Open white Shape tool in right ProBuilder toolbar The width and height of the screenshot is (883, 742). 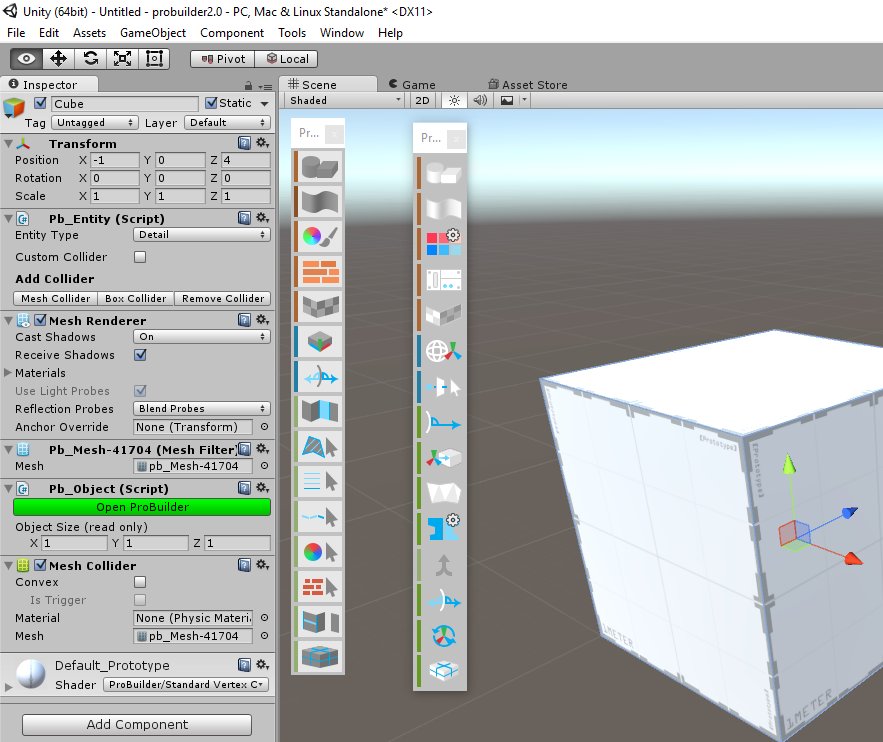click(x=443, y=172)
